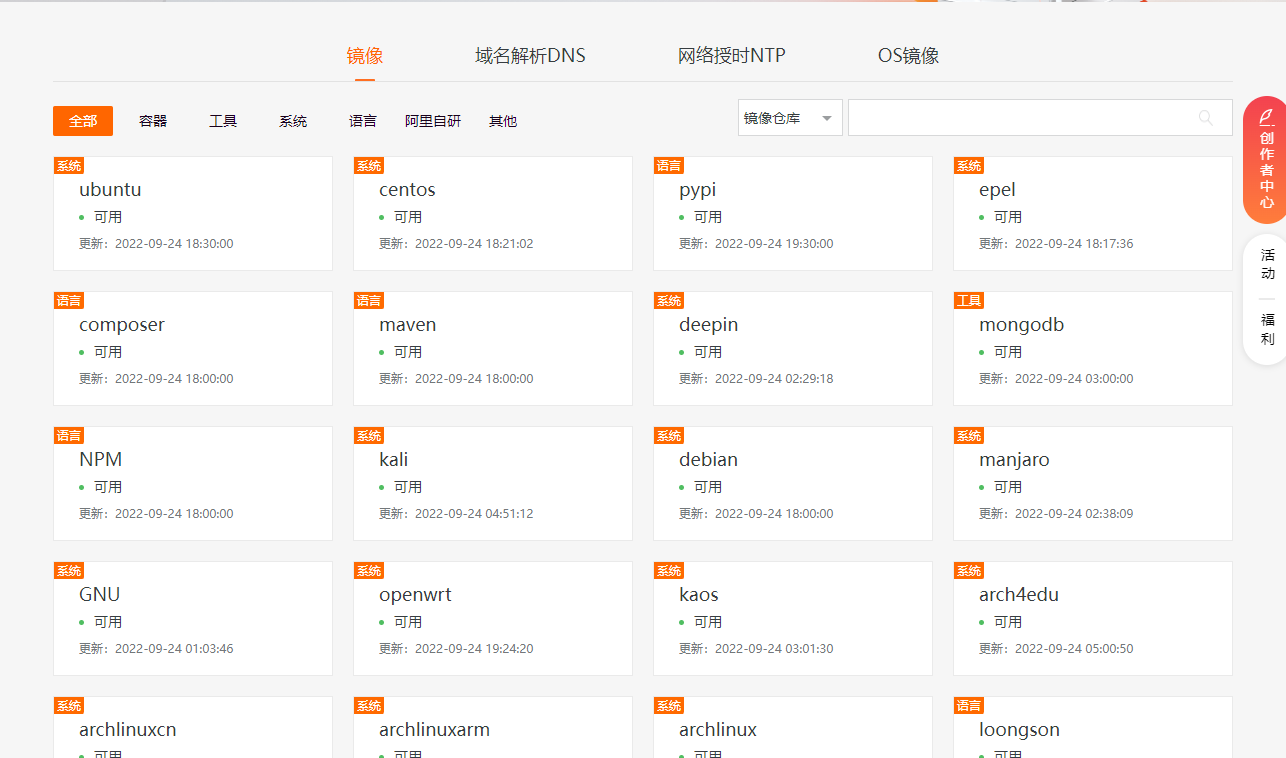The height and width of the screenshot is (758, 1286).
Task: Open the centos mirror card
Action: click(493, 213)
